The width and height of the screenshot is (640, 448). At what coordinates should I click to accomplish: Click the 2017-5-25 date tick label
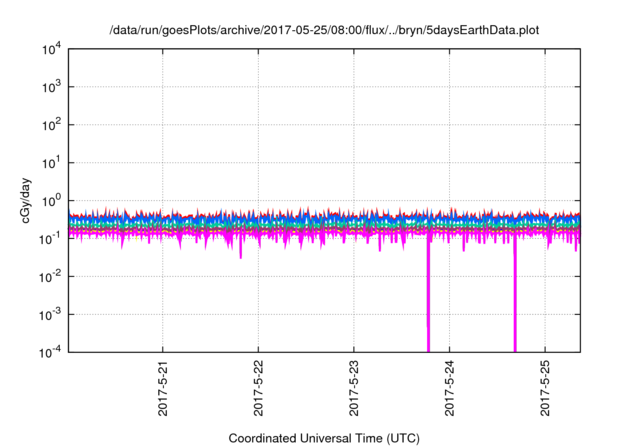point(545,388)
